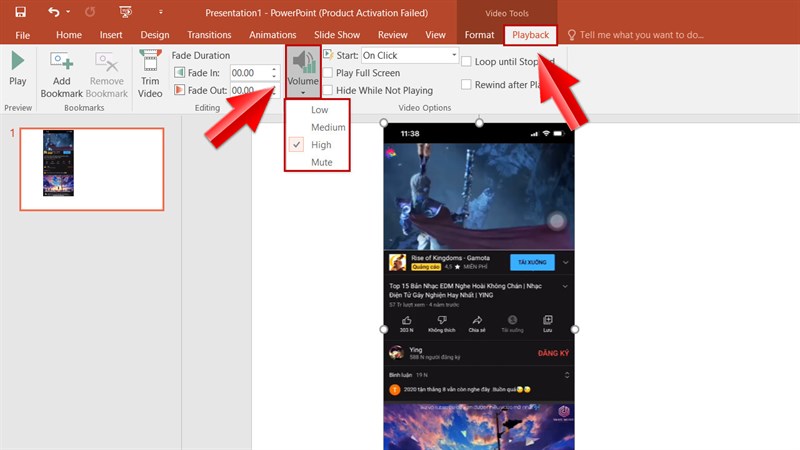Click the Play preview button
The width and height of the screenshot is (800, 450).
[17, 69]
